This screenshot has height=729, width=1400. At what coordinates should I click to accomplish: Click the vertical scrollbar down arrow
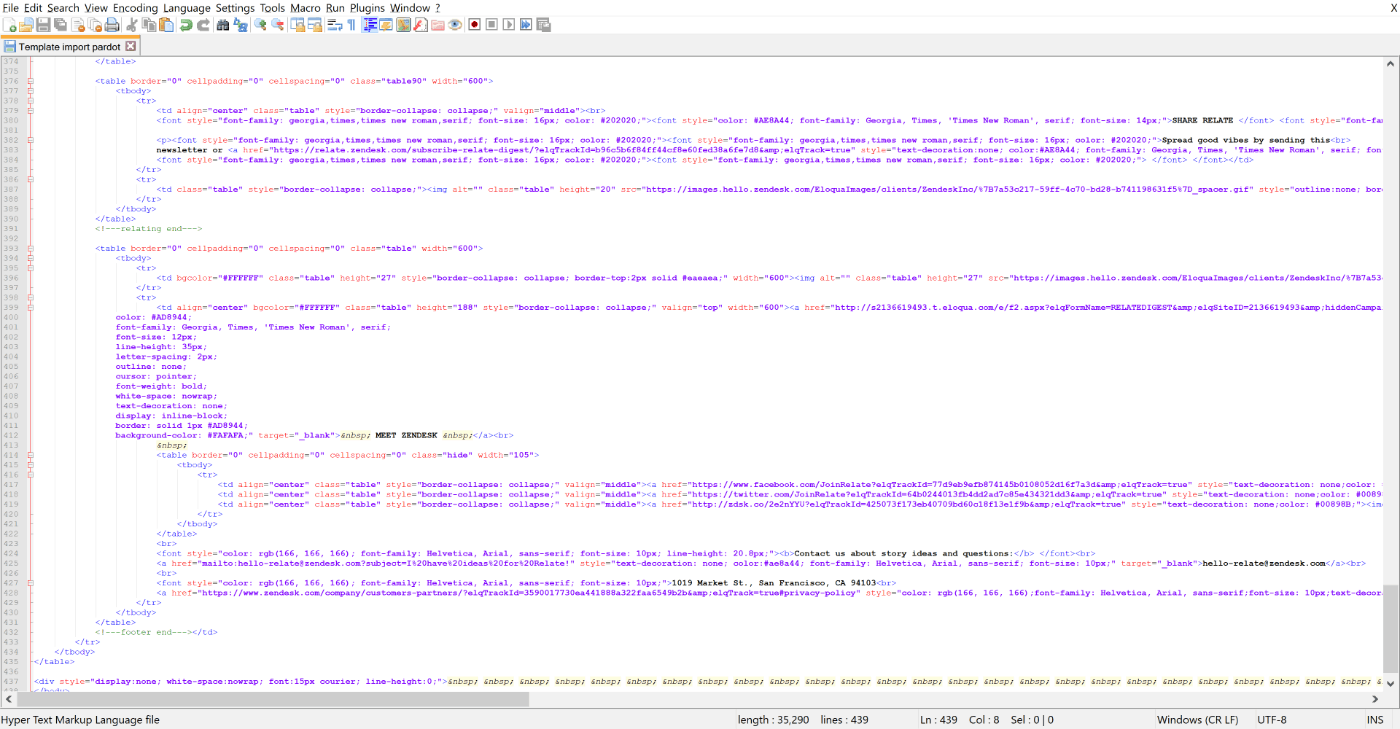[x=1391, y=685]
